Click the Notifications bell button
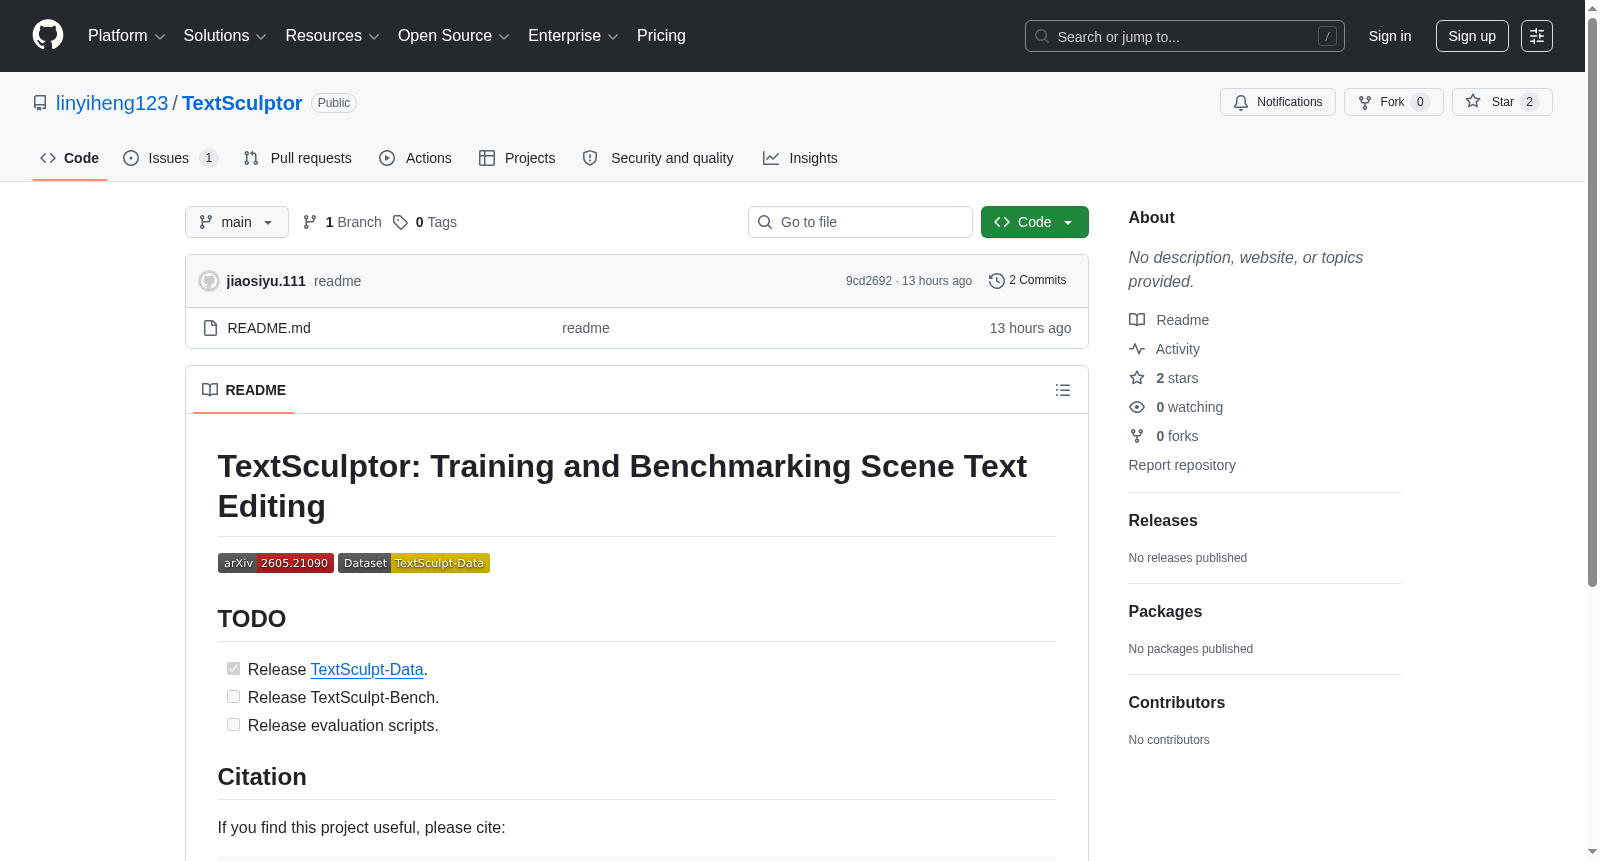1600x861 pixels. 1278,102
